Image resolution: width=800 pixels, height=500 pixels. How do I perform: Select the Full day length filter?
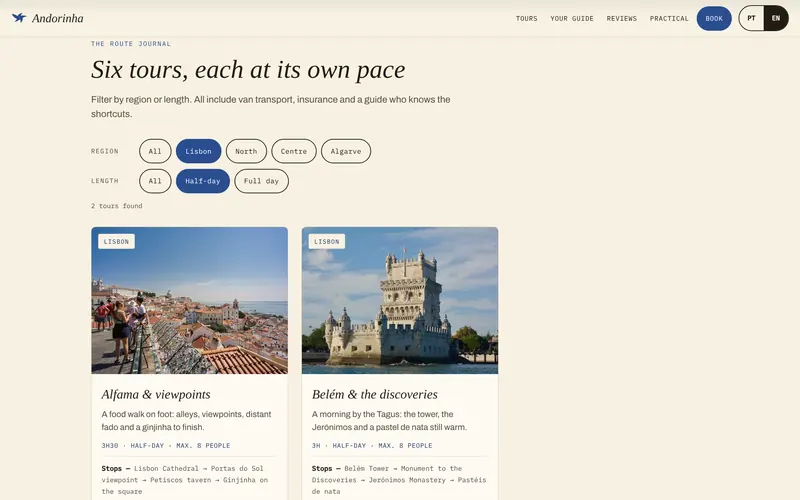[x=261, y=181]
